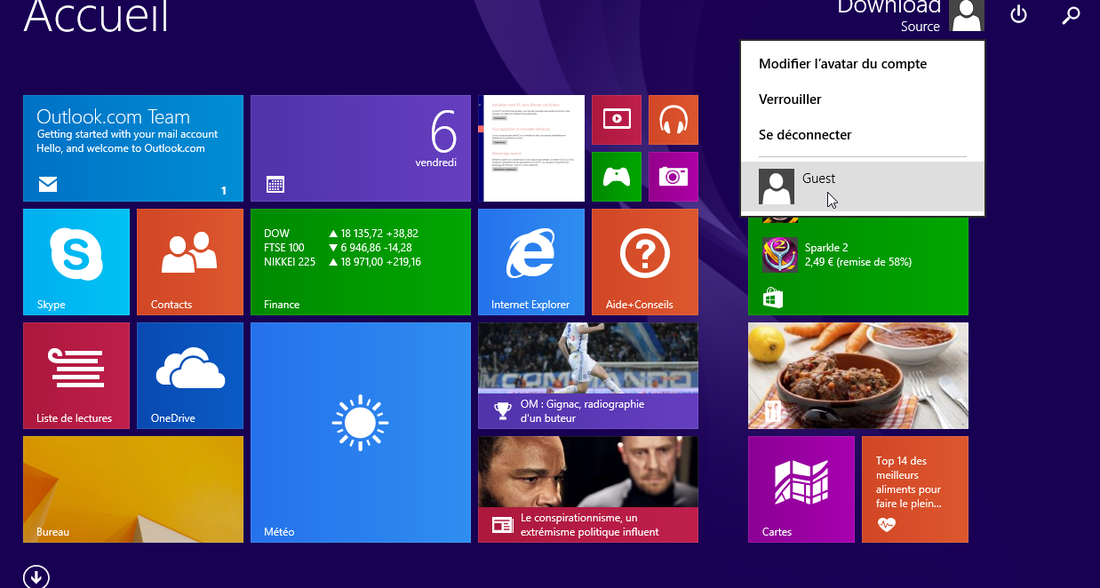This screenshot has height=588, width=1100.
Task: Open the Aide+Conseils help tile
Action: click(645, 262)
